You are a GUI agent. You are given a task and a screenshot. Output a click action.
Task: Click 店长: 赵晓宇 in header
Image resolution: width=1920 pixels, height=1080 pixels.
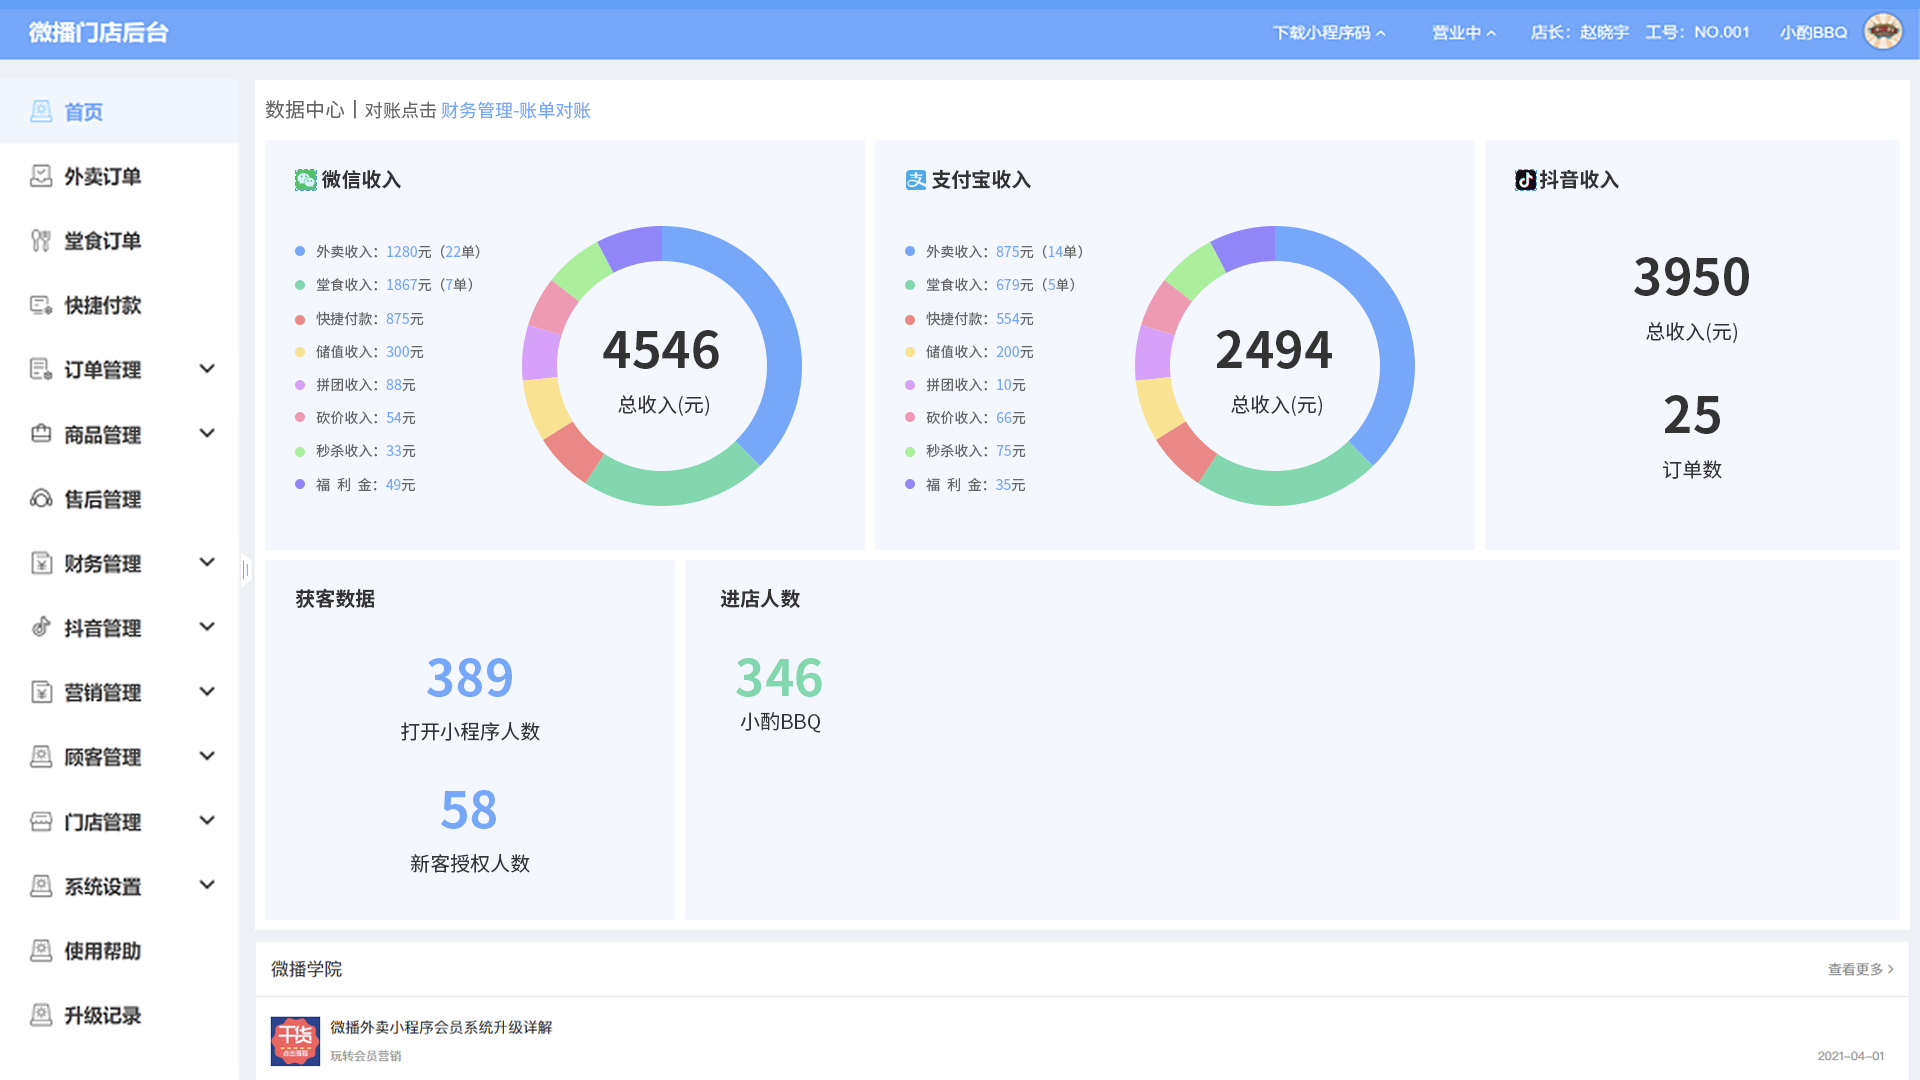tap(1579, 32)
